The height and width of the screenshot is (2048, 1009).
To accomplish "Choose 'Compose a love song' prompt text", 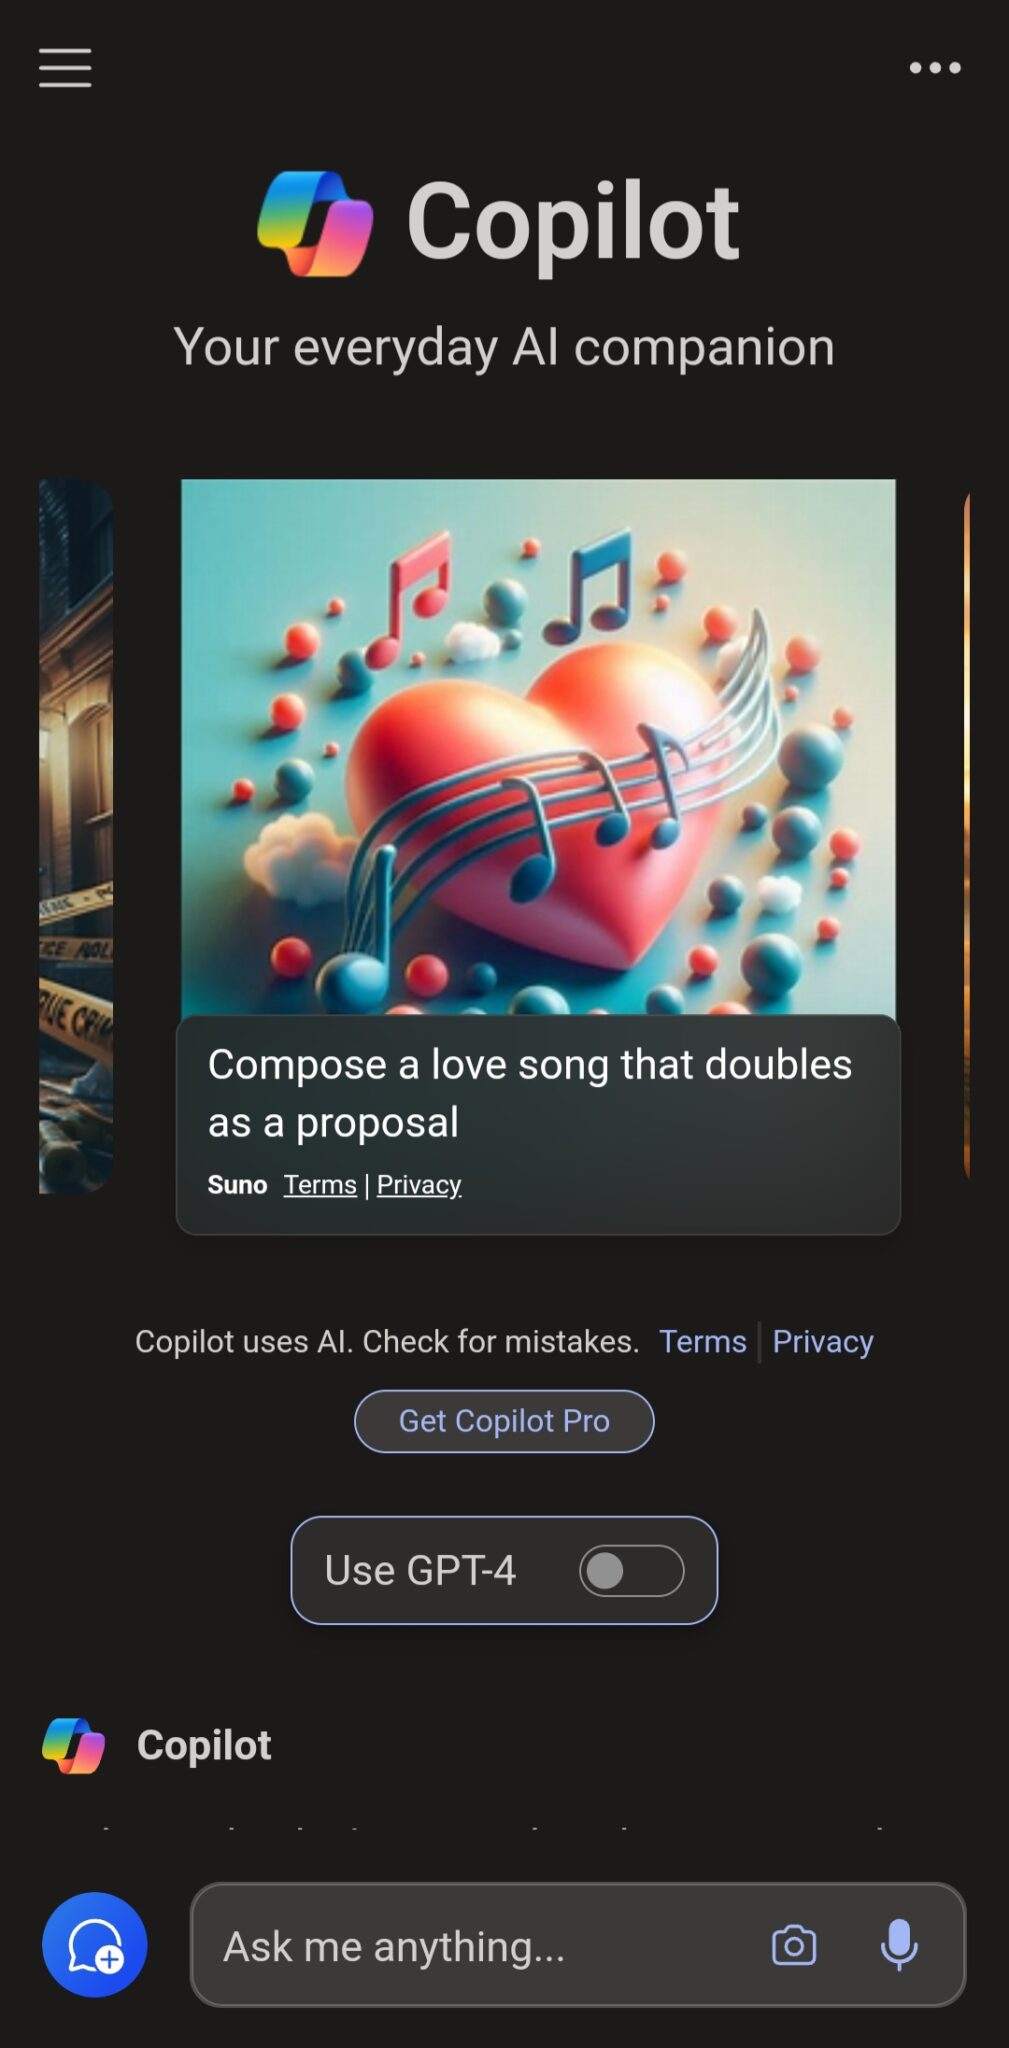I will [x=530, y=1093].
